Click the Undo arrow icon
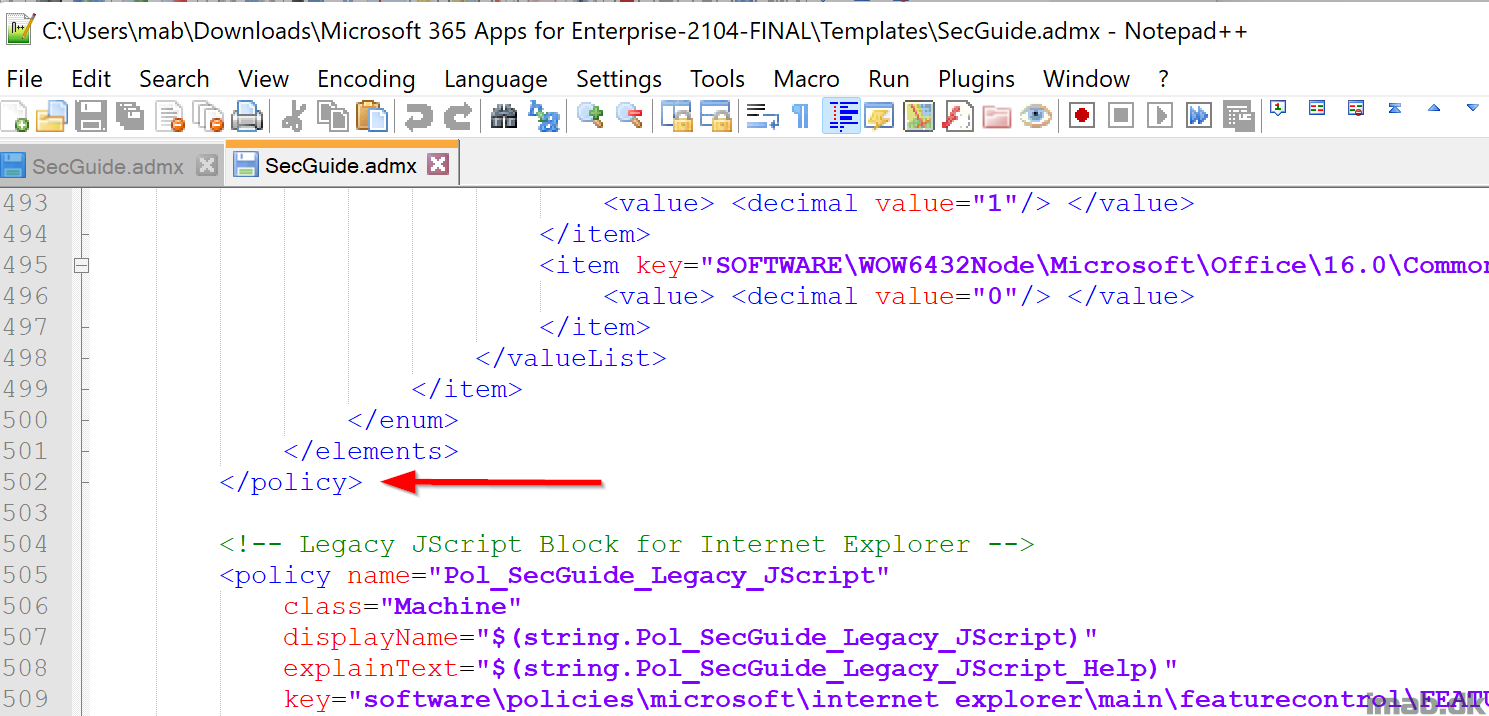Screen dimensions: 1489x716 point(417,116)
